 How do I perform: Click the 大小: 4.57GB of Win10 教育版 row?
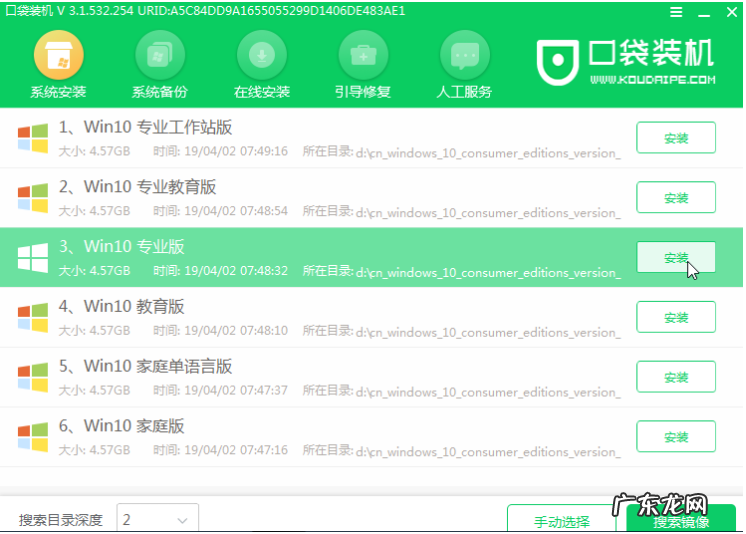pos(94,330)
